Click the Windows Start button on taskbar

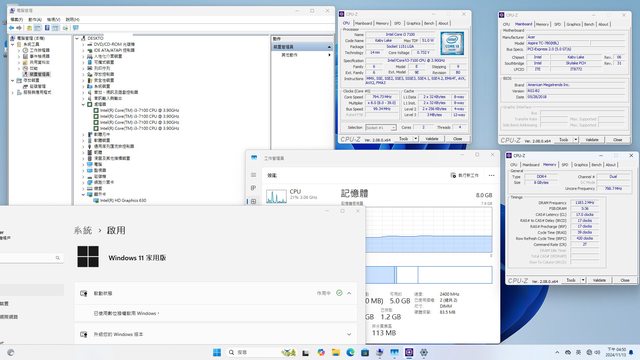click(x=217, y=352)
